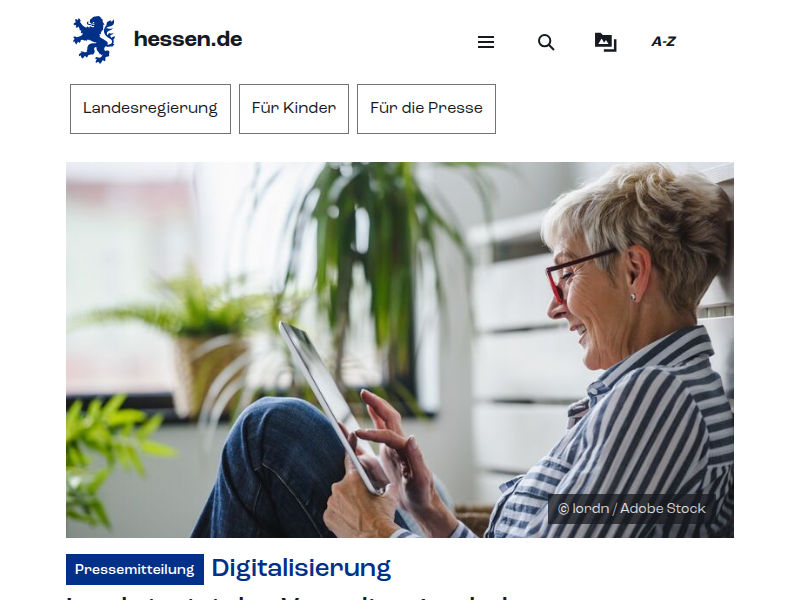Click the hero photo of woman with tablet
The height and width of the screenshot is (600, 800).
(400, 350)
